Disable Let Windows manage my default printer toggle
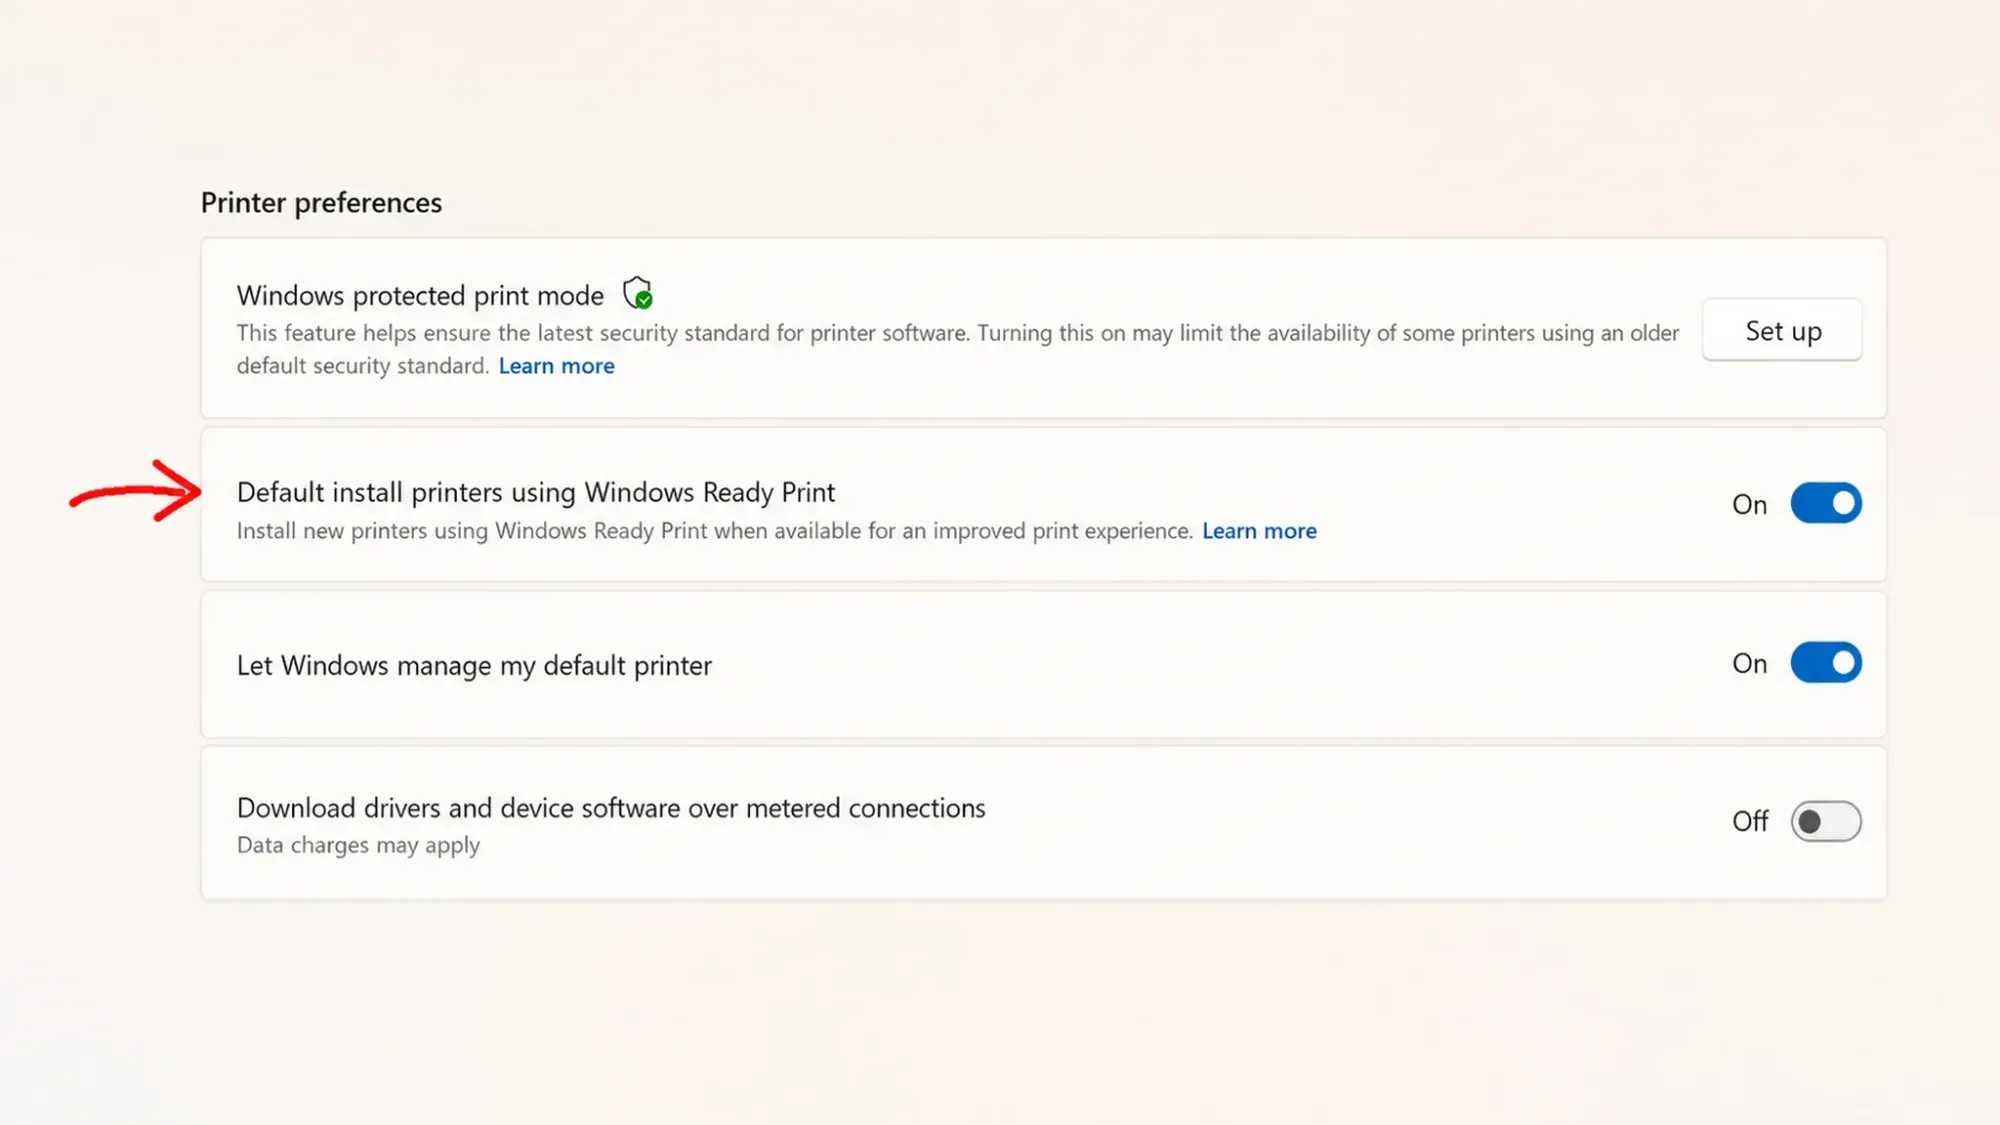Image resolution: width=2000 pixels, height=1125 pixels. [1826, 663]
